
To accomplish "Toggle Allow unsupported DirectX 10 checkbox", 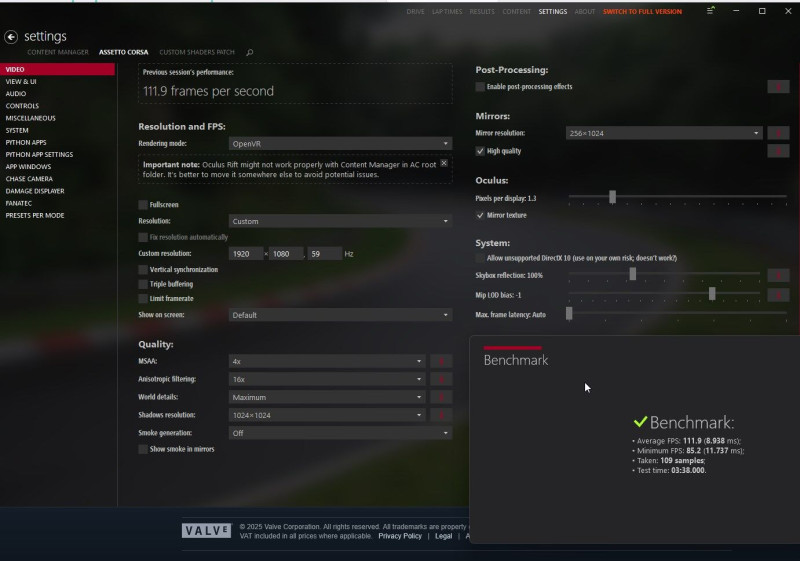I will tap(480, 258).
